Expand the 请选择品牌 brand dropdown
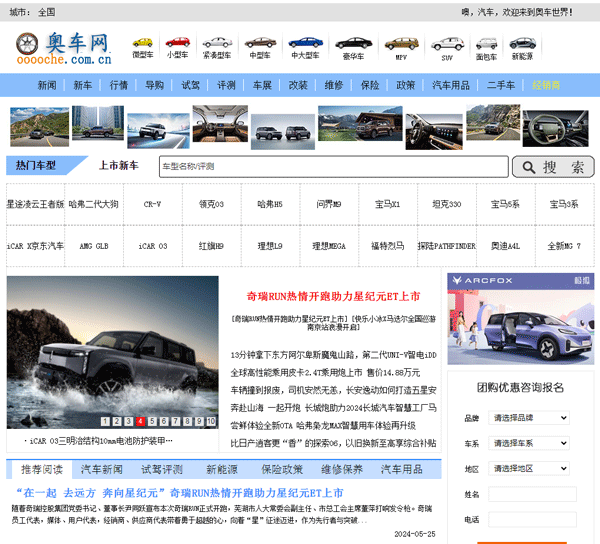The width and height of the screenshot is (600, 544). 529,418
